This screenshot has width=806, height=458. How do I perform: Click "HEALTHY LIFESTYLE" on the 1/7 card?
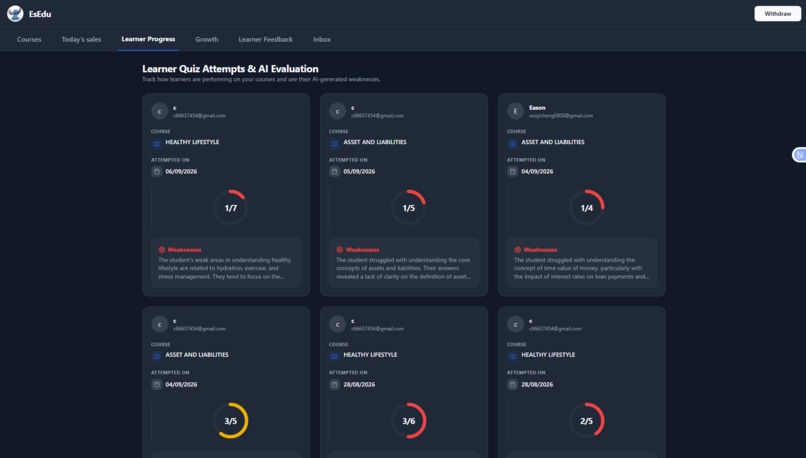click(192, 142)
